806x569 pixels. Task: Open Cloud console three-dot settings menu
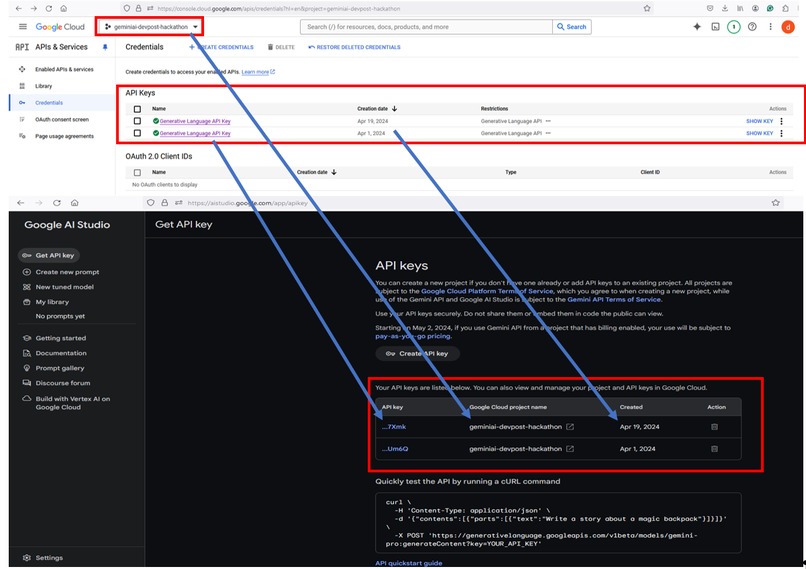point(770,27)
